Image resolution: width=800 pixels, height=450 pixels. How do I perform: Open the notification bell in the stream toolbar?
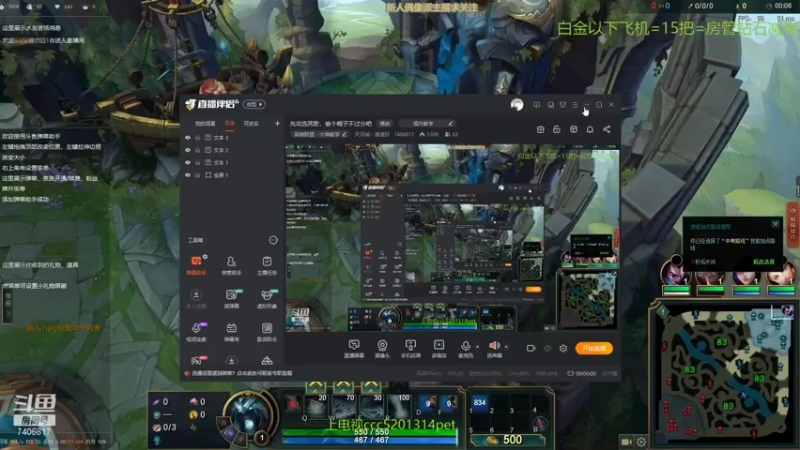[590, 130]
